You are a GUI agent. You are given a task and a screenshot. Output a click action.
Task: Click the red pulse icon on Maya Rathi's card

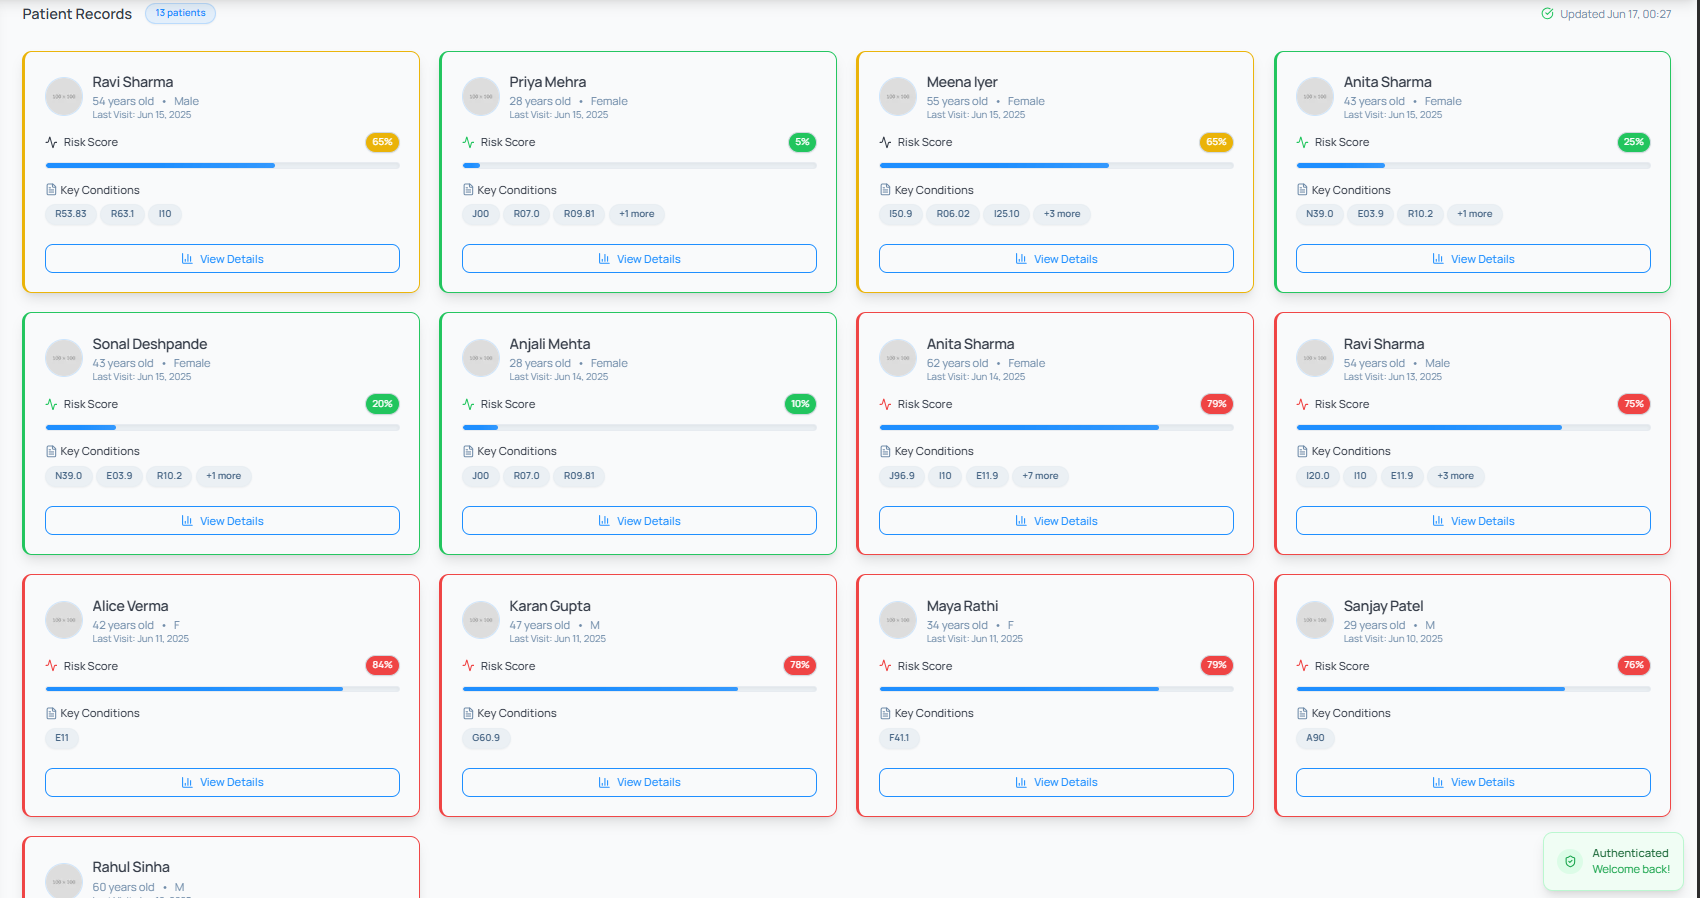point(885,666)
